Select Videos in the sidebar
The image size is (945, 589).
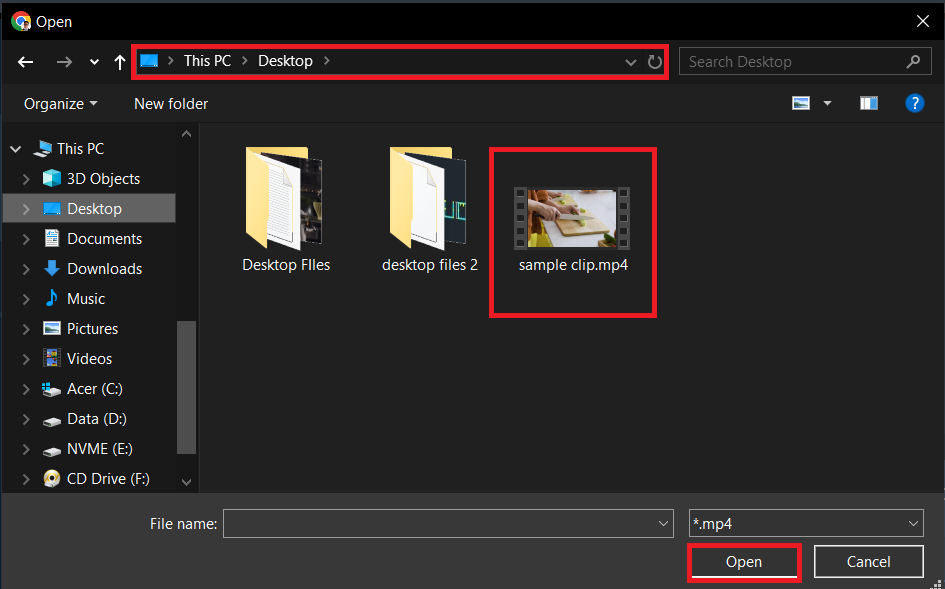[x=88, y=358]
